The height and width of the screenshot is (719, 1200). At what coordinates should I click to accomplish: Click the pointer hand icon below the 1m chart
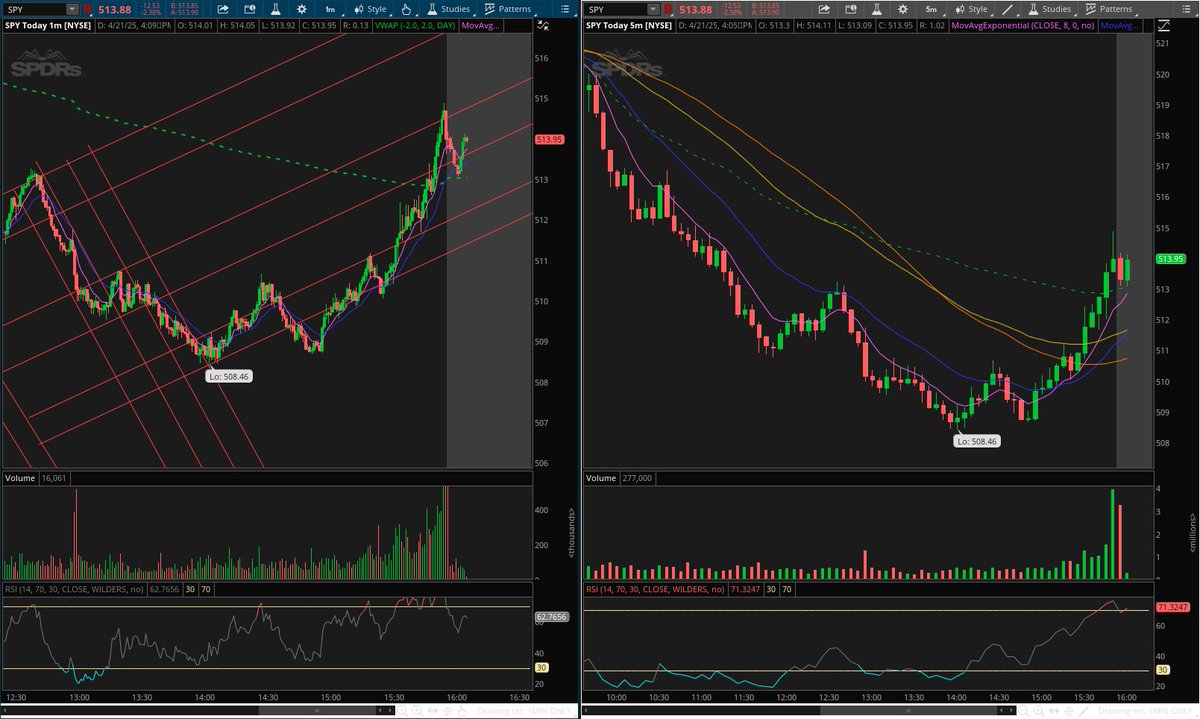462,711
